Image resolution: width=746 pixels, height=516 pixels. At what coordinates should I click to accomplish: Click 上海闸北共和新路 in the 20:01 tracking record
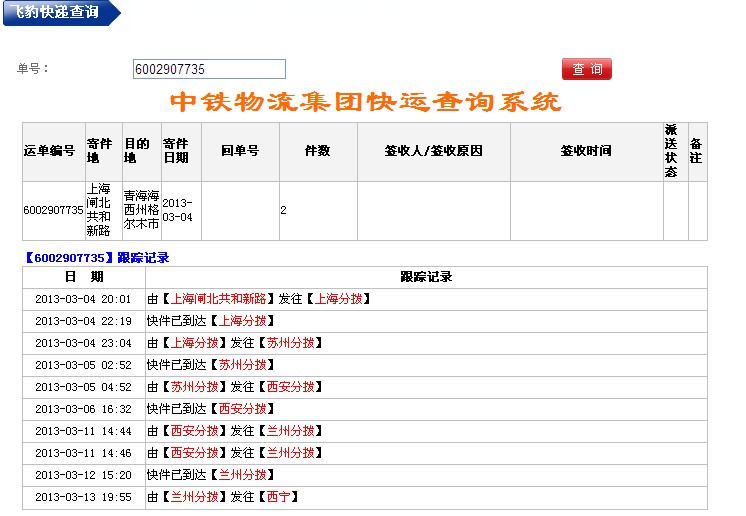tap(220, 298)
